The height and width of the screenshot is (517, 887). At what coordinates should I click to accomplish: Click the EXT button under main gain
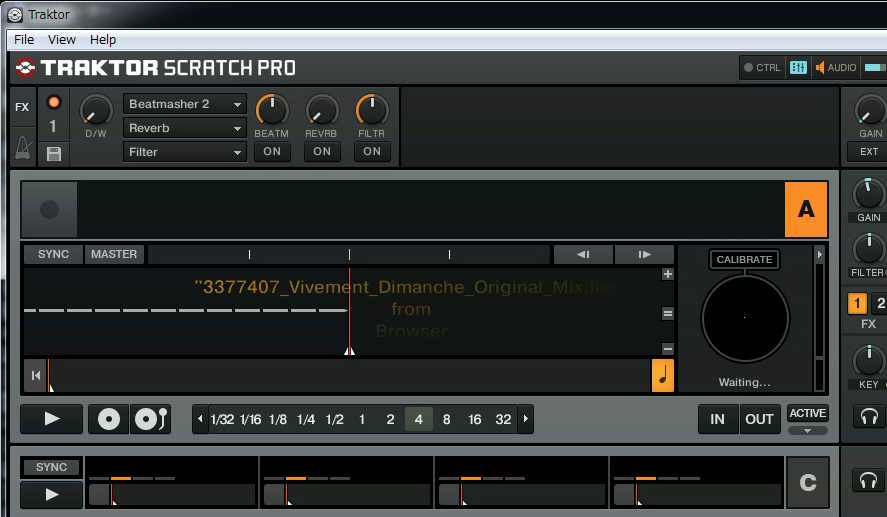click(x=869, y=152)
